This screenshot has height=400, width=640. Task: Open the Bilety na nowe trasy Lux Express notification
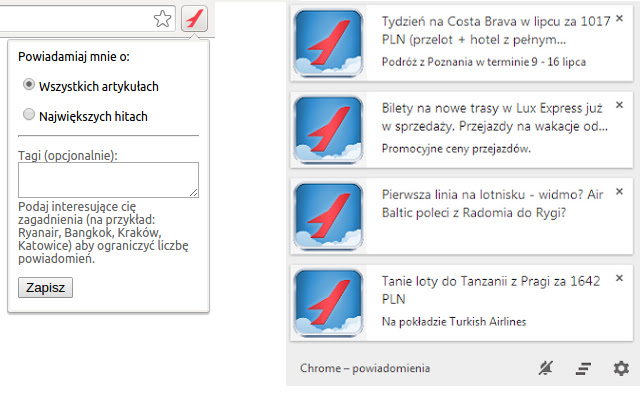(495, 117)
